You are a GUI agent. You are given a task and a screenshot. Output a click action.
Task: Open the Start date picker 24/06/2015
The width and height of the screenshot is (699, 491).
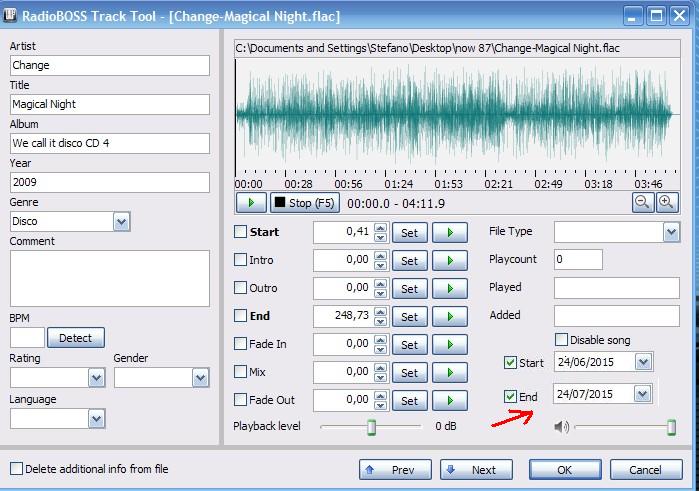pos(643,362)
